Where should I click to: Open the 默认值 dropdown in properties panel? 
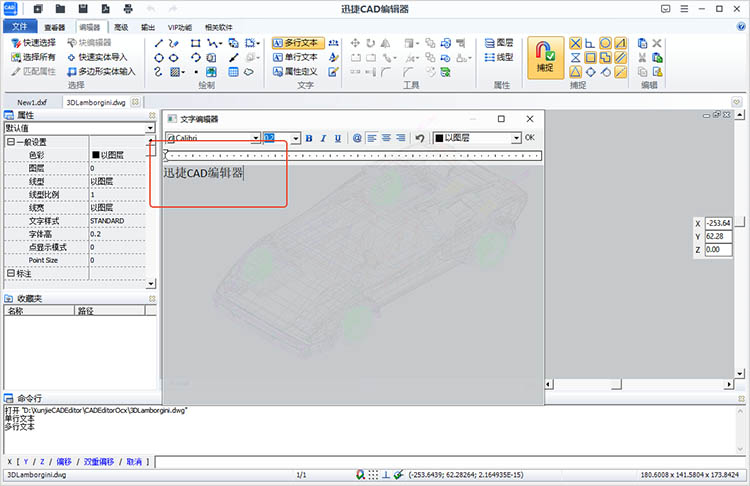point(150,128)
